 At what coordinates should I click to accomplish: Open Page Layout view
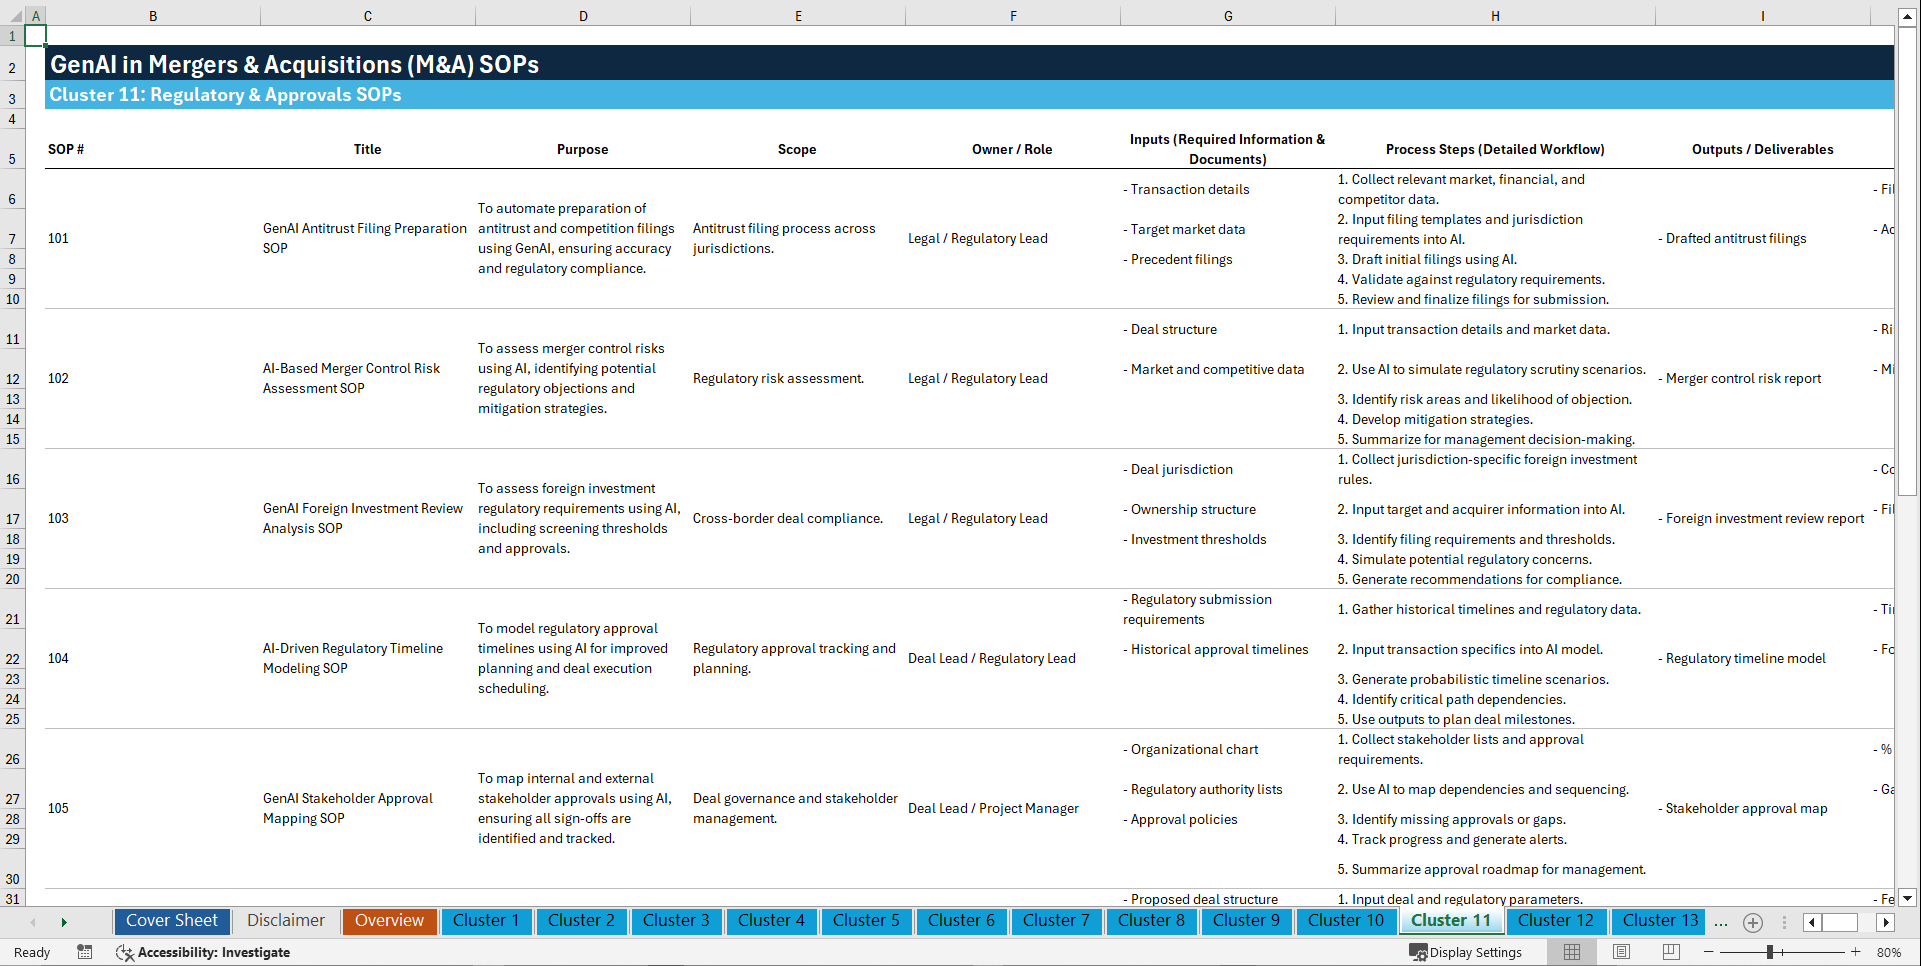pyautogui.click(x=1620, y=952)
